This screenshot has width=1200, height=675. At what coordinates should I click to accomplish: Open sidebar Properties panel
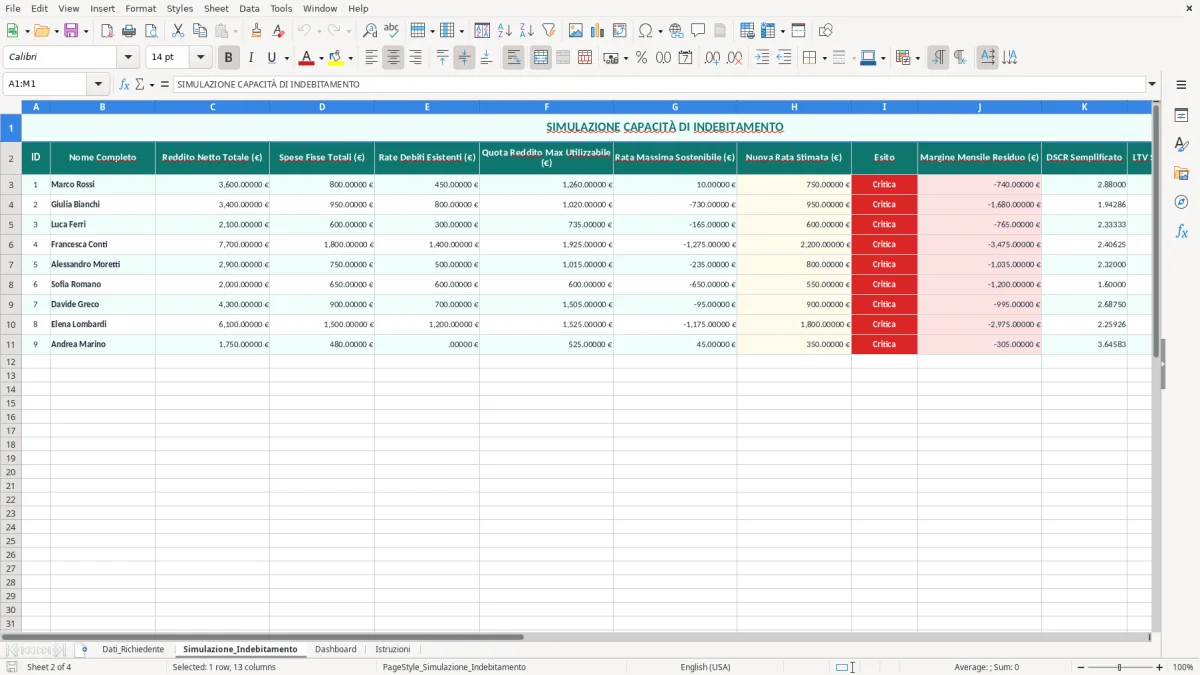point(1181,115)
